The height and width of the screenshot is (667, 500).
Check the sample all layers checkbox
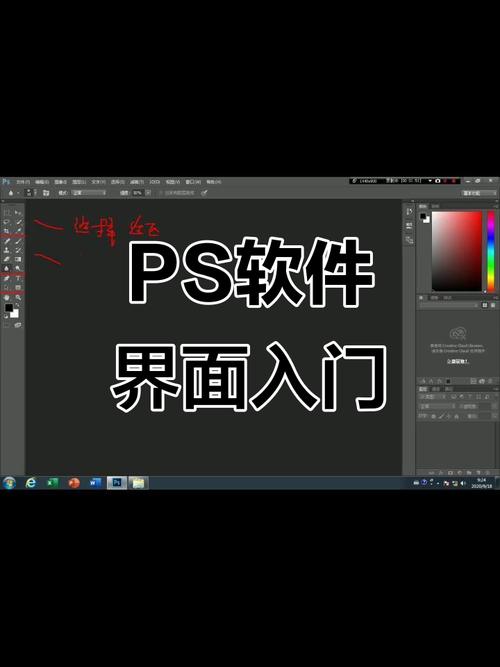(x=161, y=193)
